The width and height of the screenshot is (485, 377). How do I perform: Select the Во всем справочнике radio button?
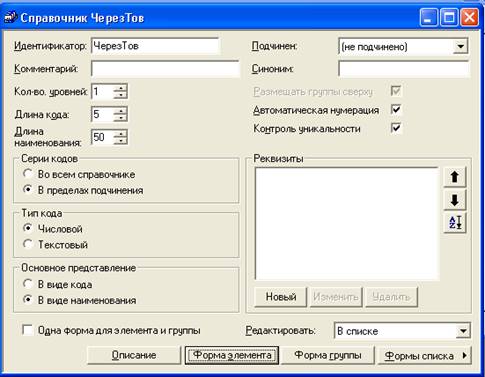28,174
